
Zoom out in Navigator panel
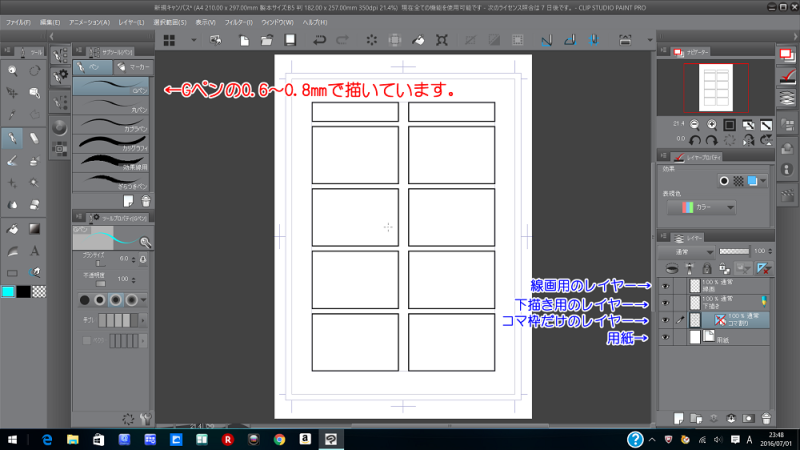pos(695,124)
